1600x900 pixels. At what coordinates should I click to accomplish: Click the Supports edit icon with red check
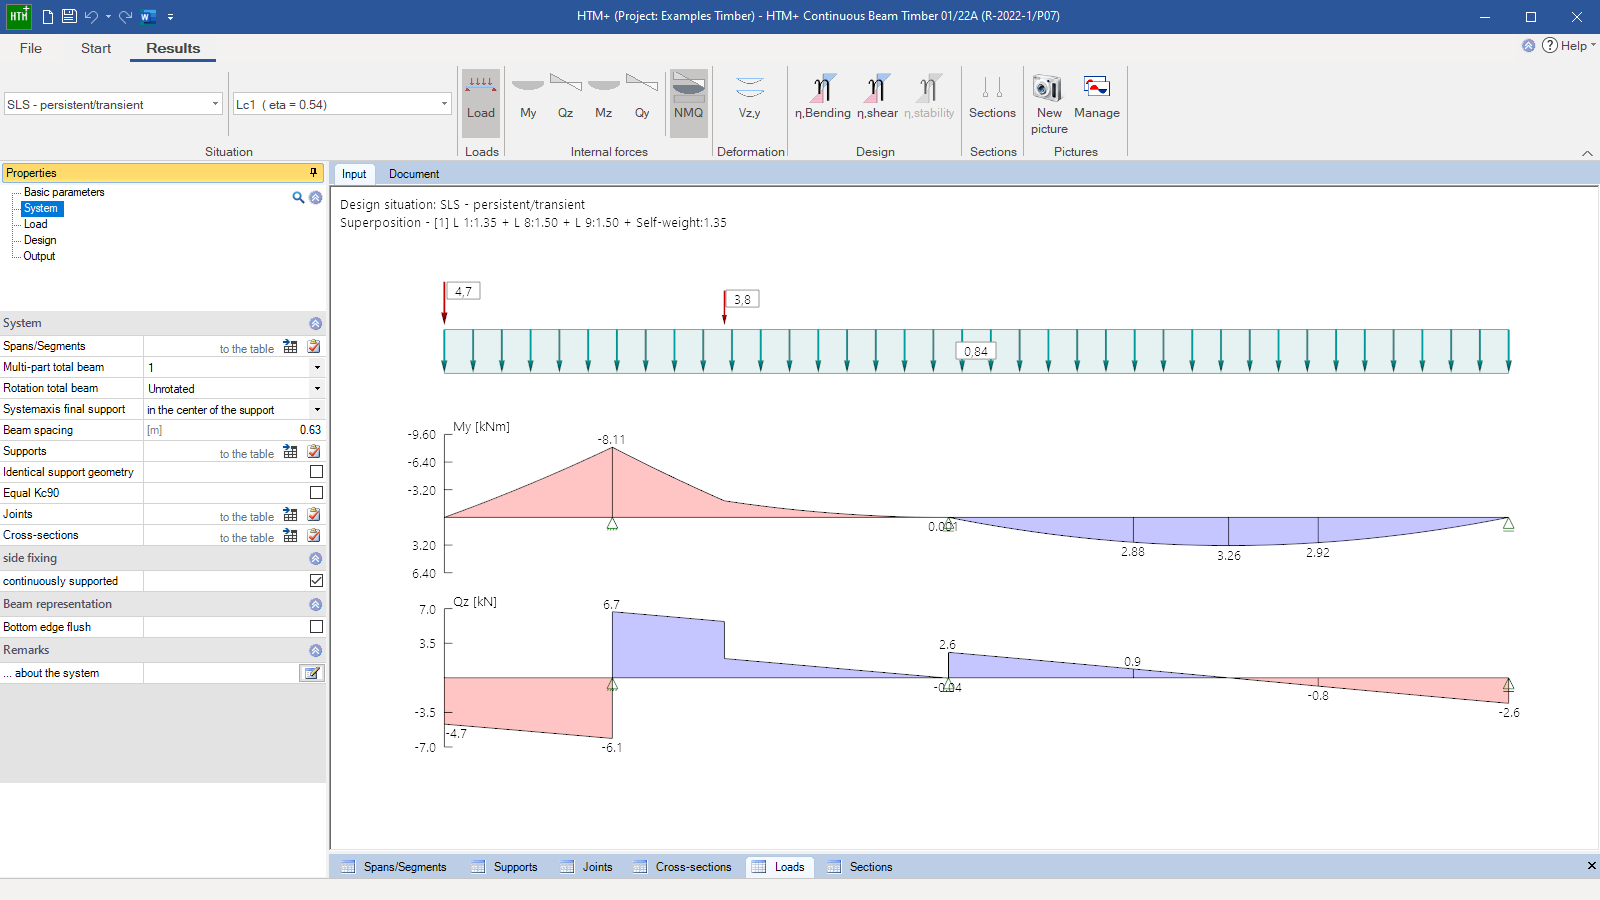click(x=314, y=451)
